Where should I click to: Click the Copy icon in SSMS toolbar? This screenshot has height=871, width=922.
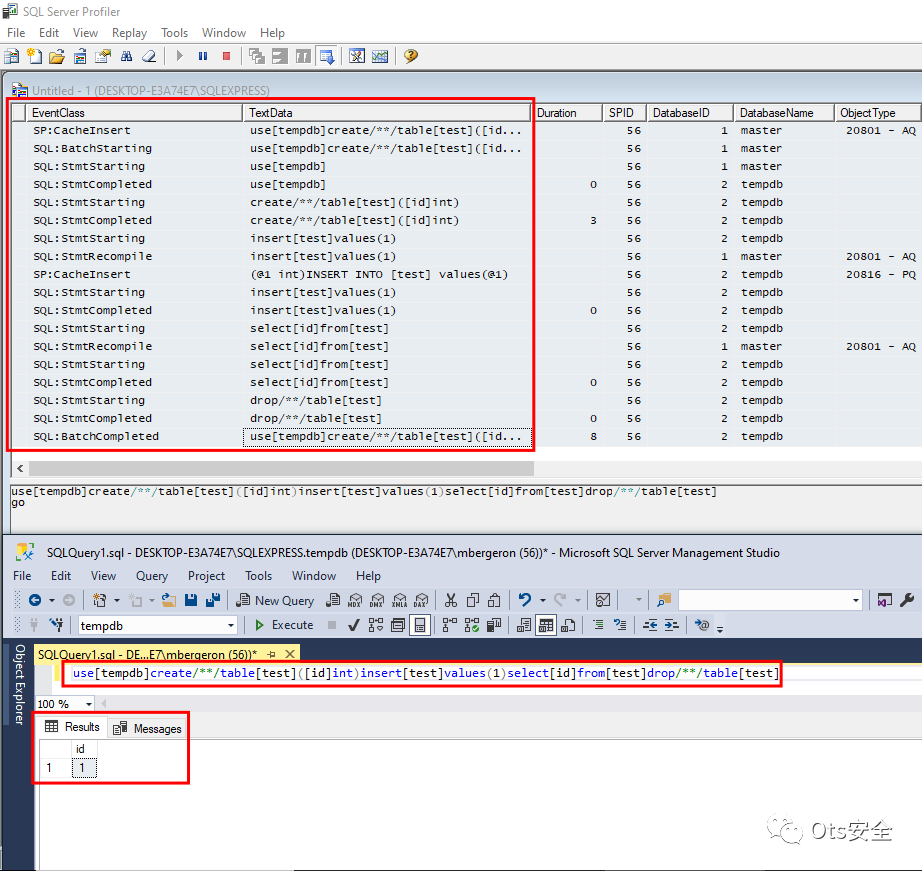tap(473, 600)
